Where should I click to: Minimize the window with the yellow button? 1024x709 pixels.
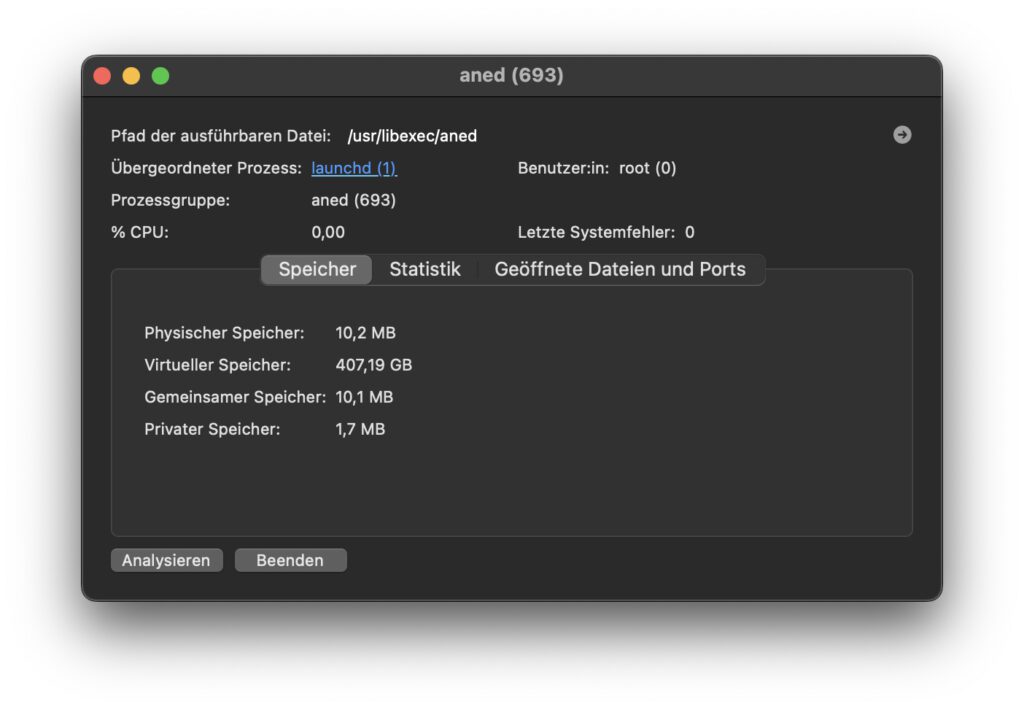tap(131, 76)
